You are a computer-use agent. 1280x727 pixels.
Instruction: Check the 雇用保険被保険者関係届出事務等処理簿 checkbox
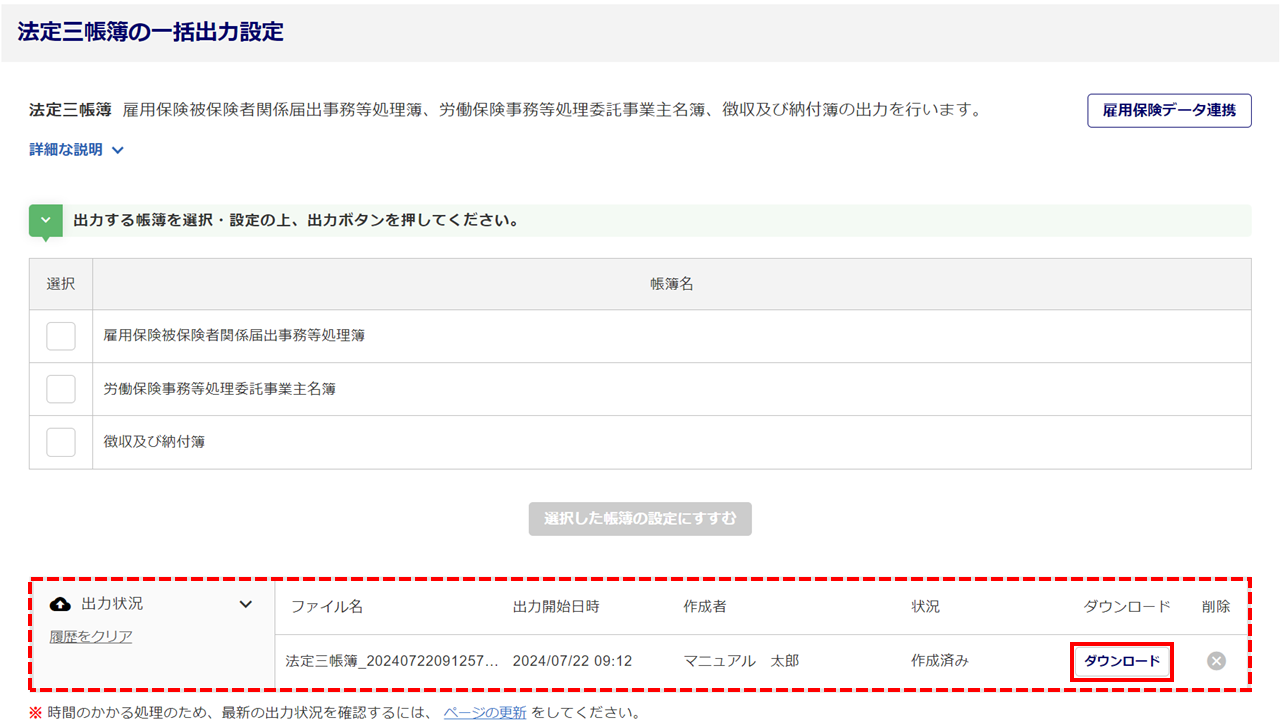(x=61, y=336)
